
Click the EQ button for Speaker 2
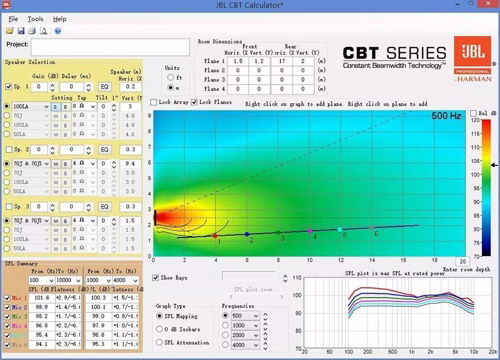pyautogui.click(x=104, y=149)
